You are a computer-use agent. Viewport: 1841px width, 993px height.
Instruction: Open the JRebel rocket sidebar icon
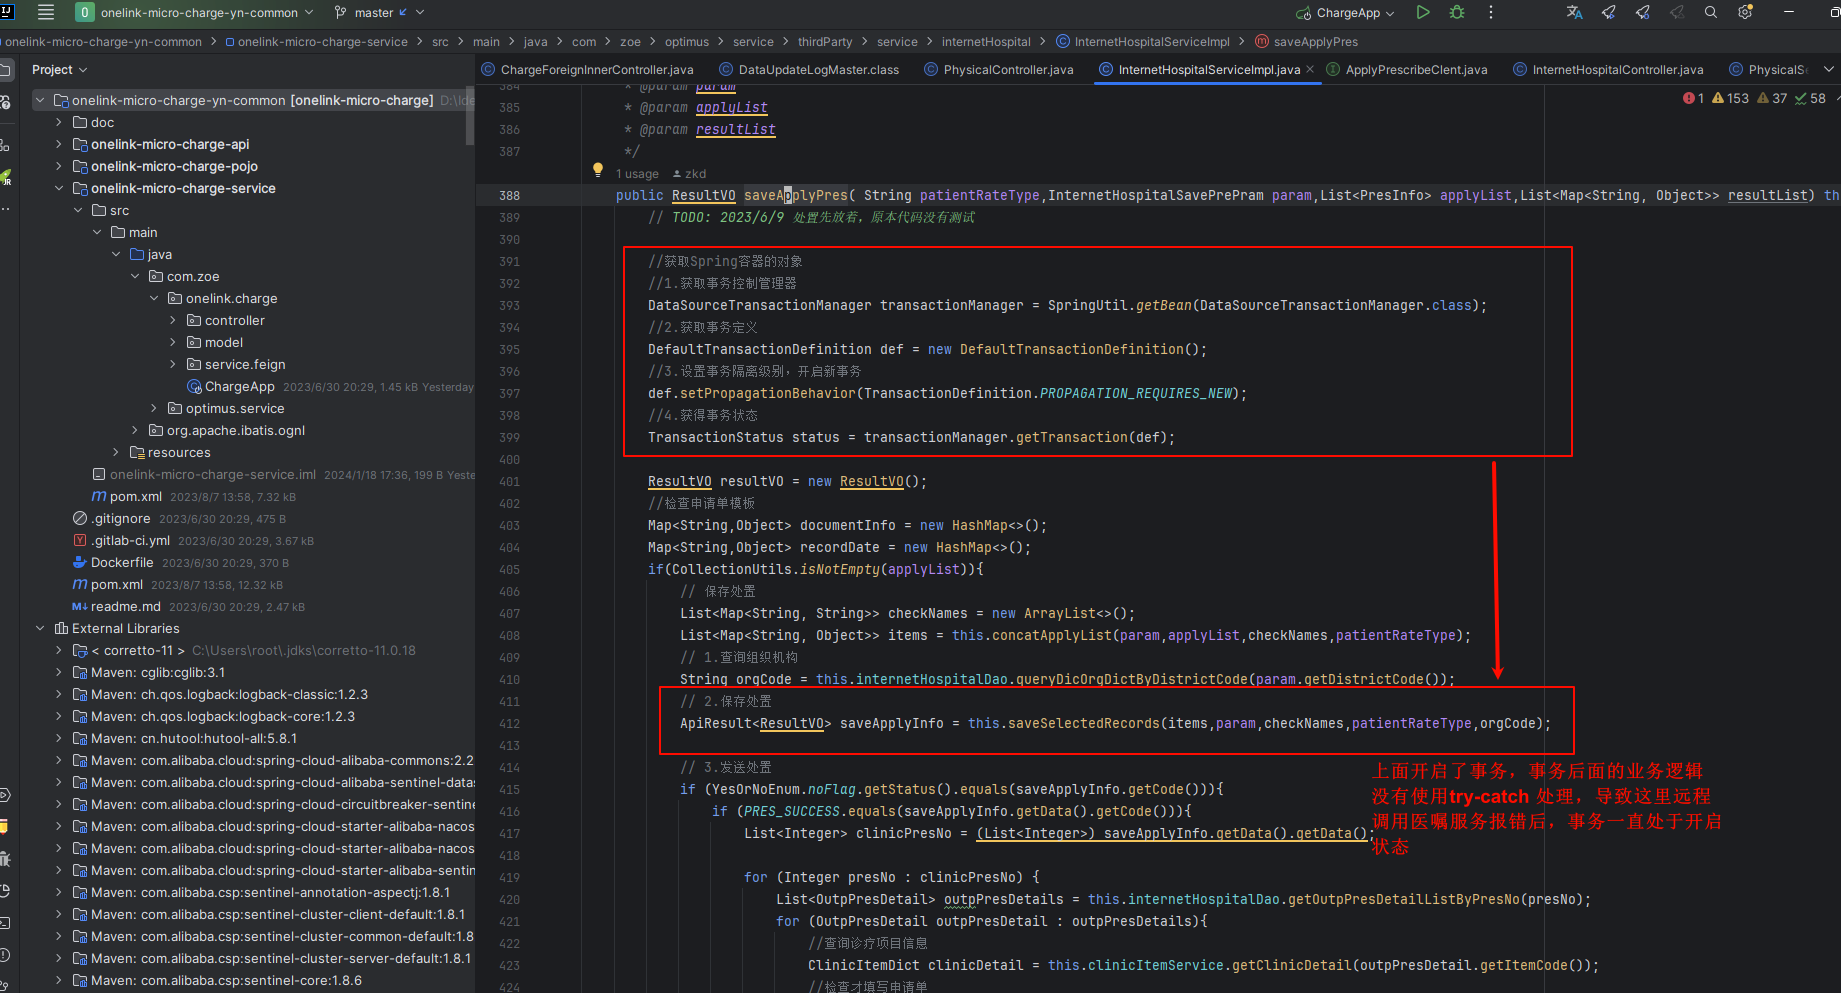point(5,176)
